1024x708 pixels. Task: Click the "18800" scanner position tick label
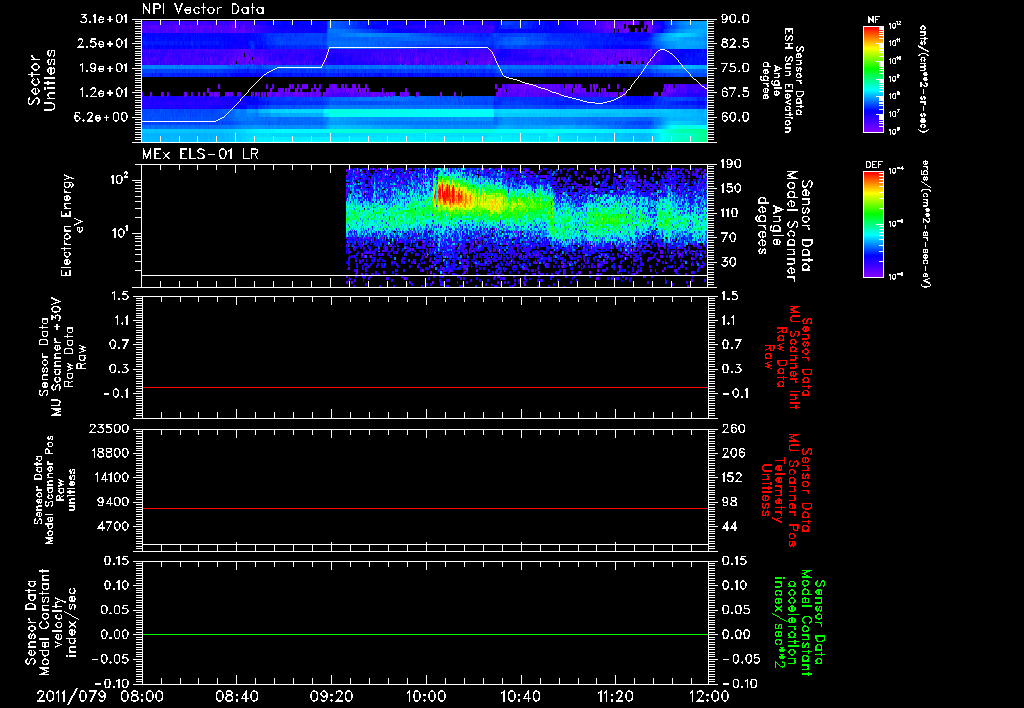[x=110, y=453]
